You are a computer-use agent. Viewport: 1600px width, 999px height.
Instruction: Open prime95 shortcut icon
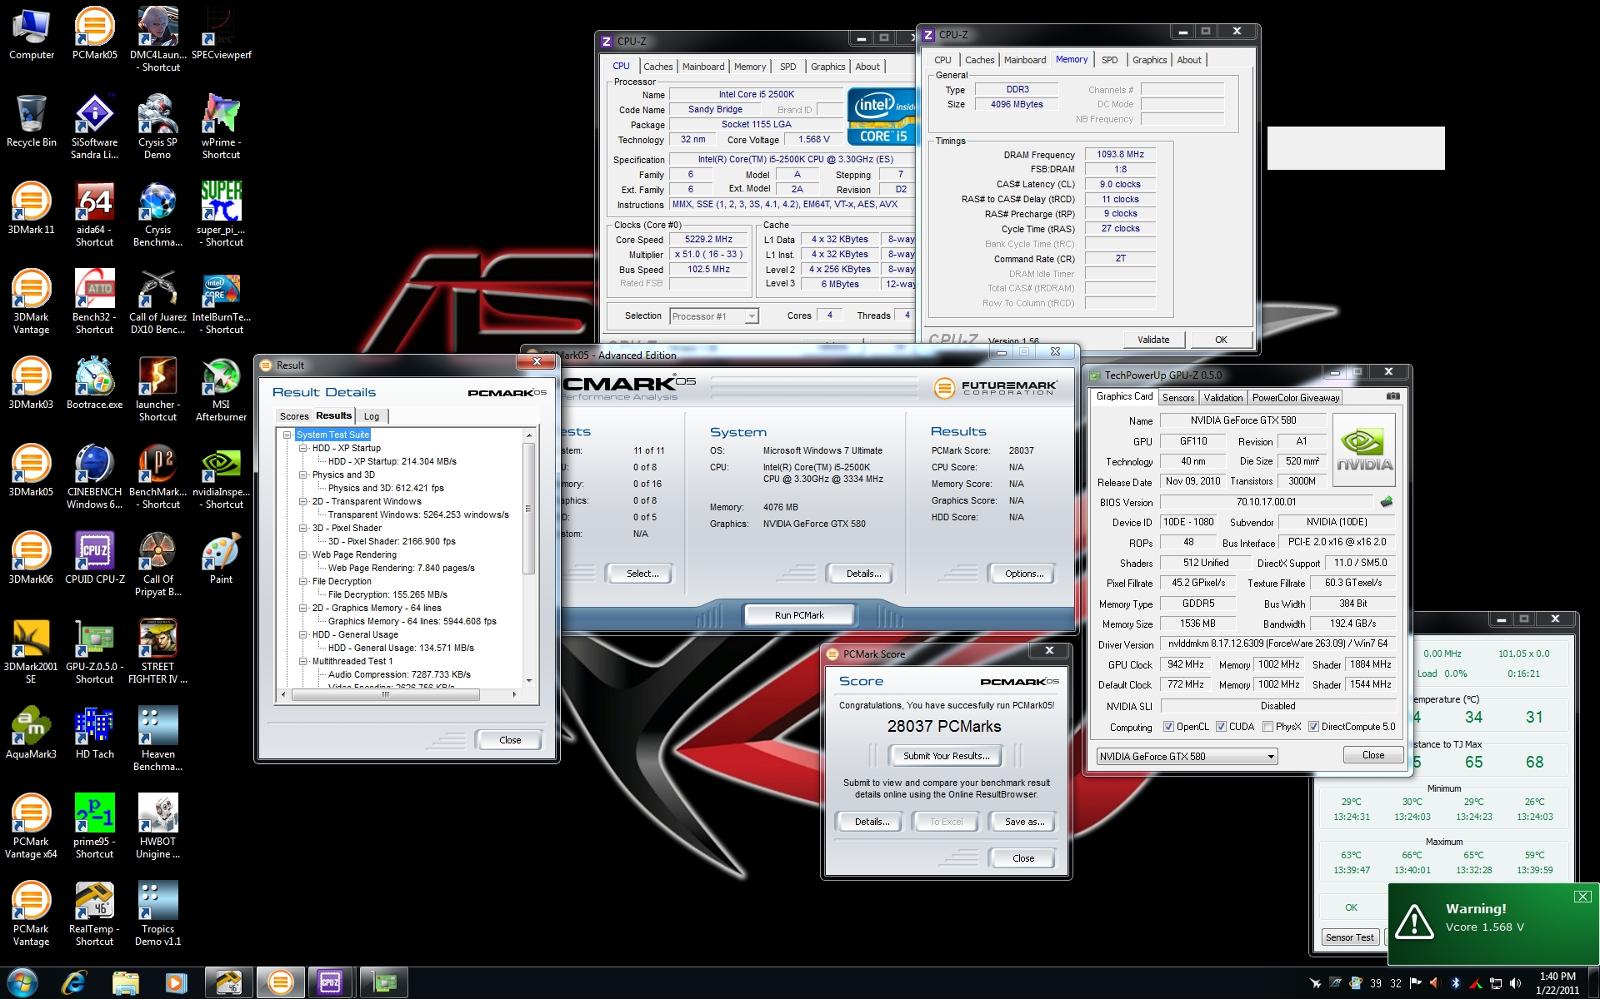pos(94,825)
